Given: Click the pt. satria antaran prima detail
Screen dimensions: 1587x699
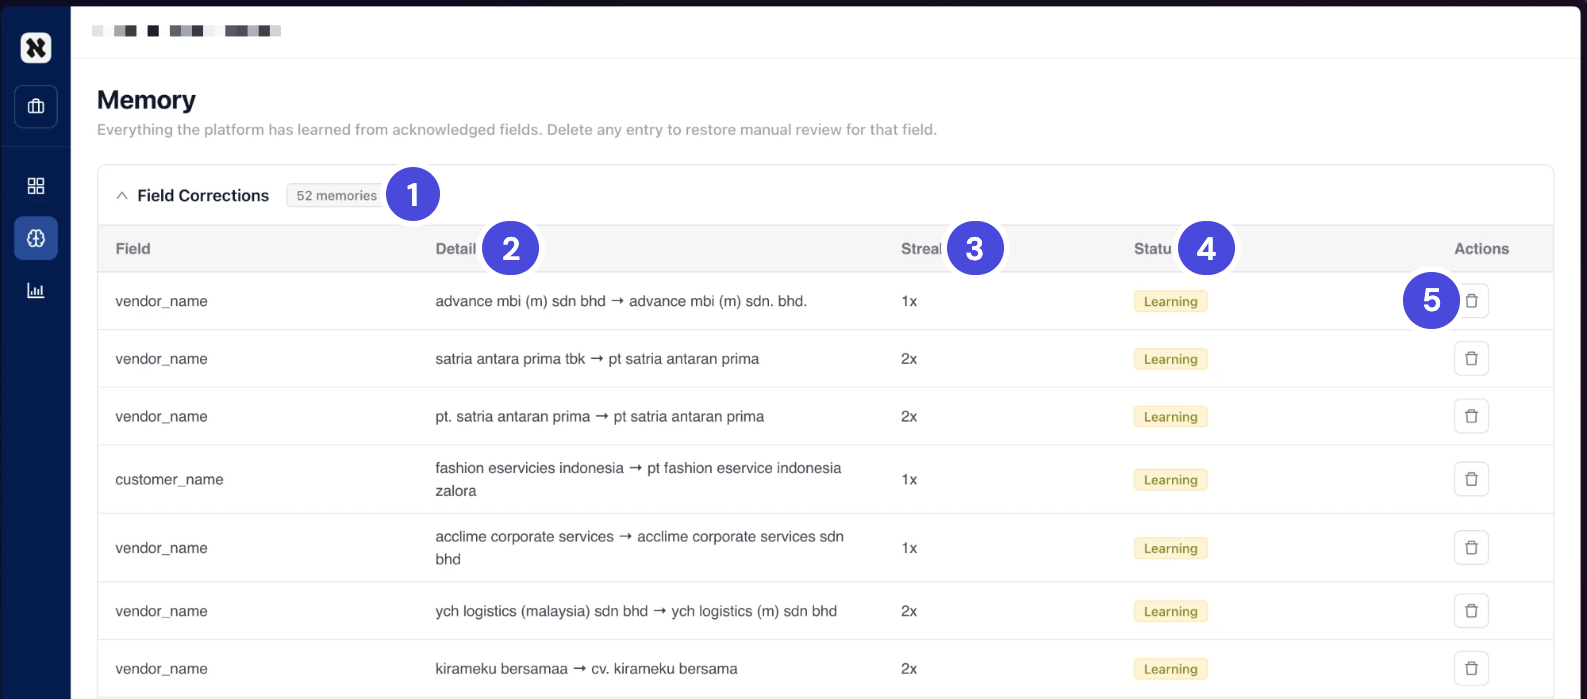Looking at the screenshot, I should 599,417.
